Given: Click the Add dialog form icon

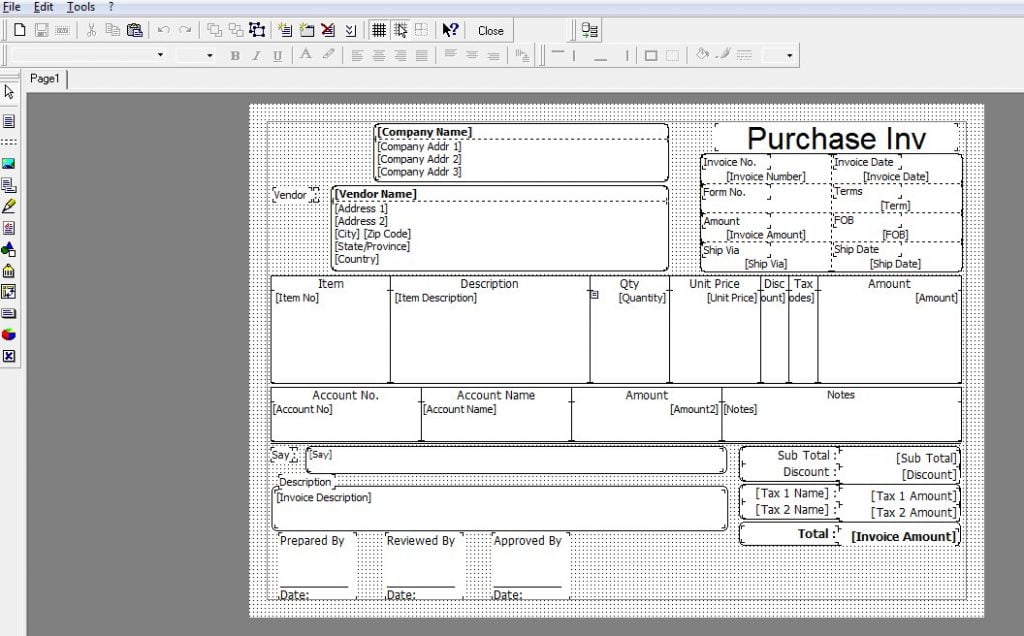Looking at the screenshot, I should [x=307, y=30].
